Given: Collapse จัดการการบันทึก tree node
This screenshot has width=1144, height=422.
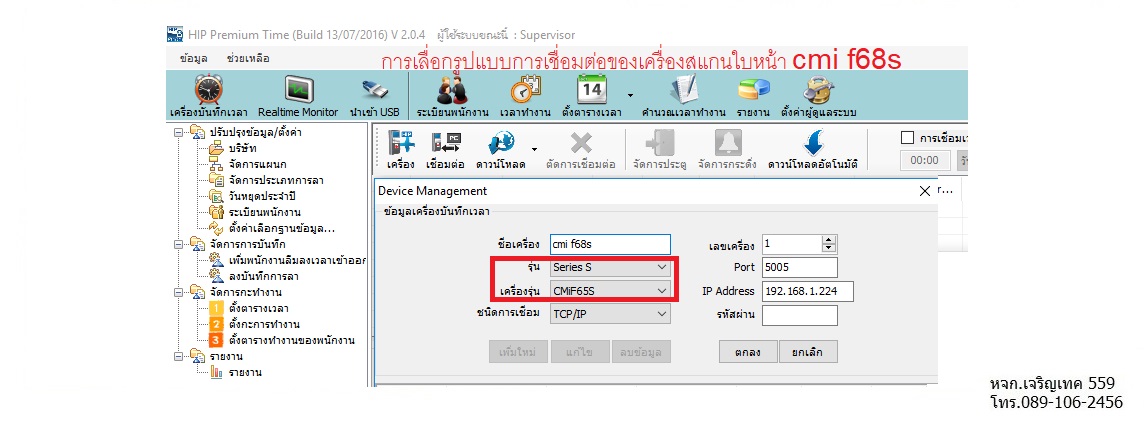Looking at the screenshot, I should click(178, 244).
